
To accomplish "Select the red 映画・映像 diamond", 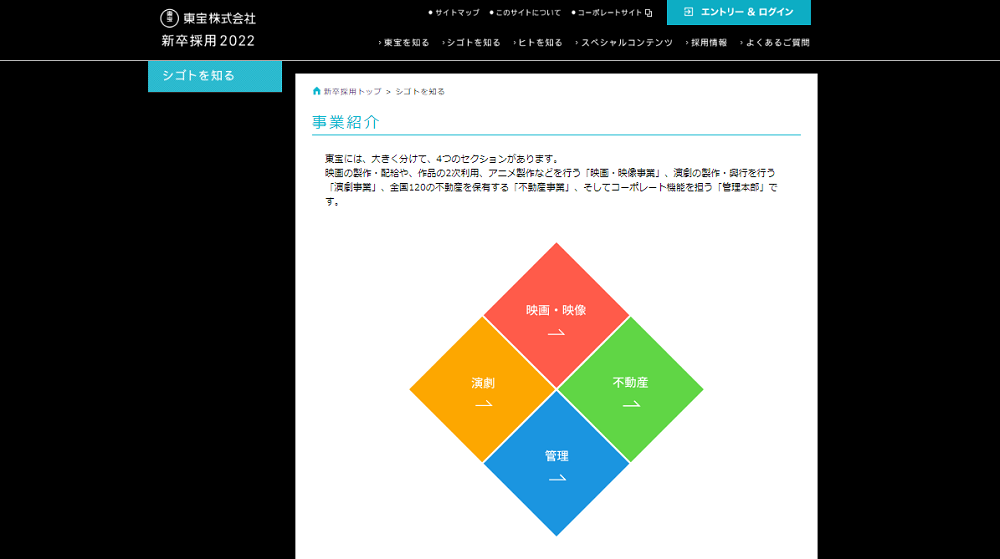I will pos(556,316).
